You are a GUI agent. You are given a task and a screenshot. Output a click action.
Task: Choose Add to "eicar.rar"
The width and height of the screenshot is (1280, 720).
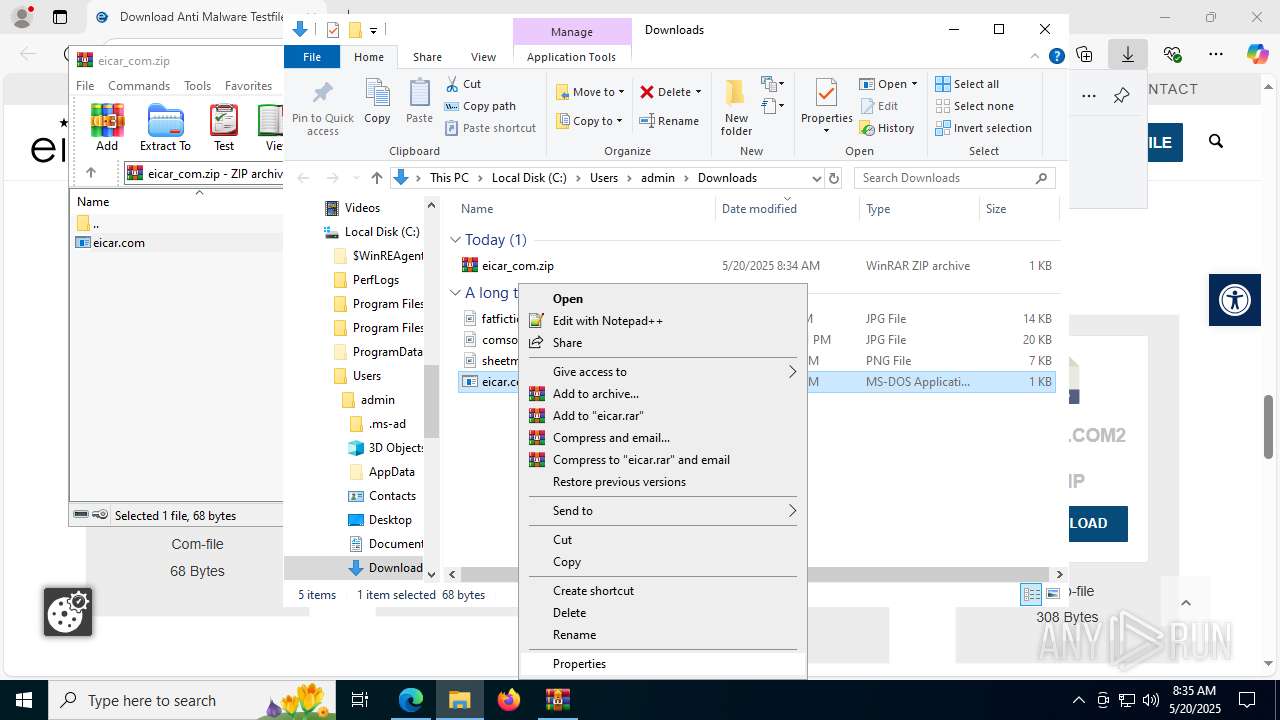tap(598, 416)
